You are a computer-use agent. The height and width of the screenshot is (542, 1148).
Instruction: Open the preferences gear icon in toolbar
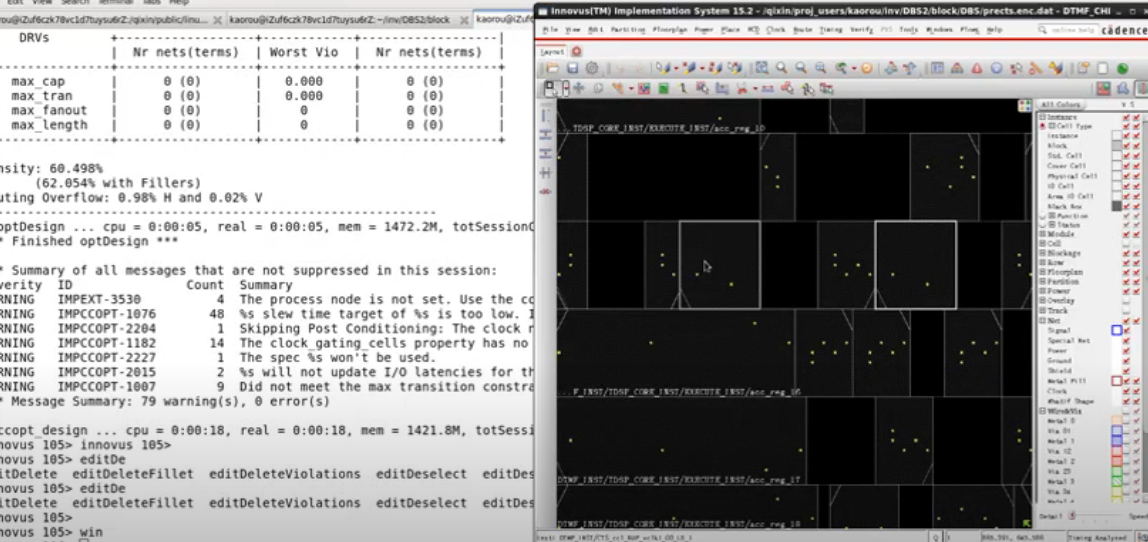[x=592, y=68]
